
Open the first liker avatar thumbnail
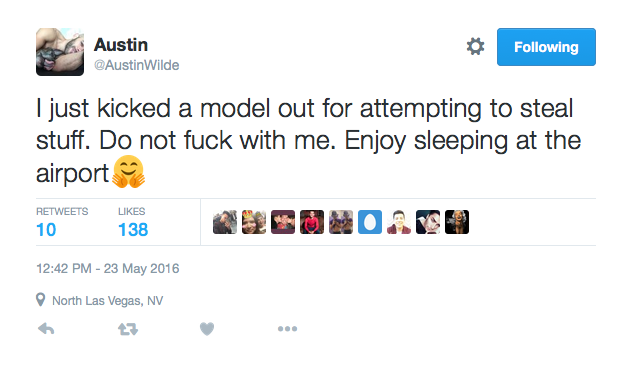[225, 222]
